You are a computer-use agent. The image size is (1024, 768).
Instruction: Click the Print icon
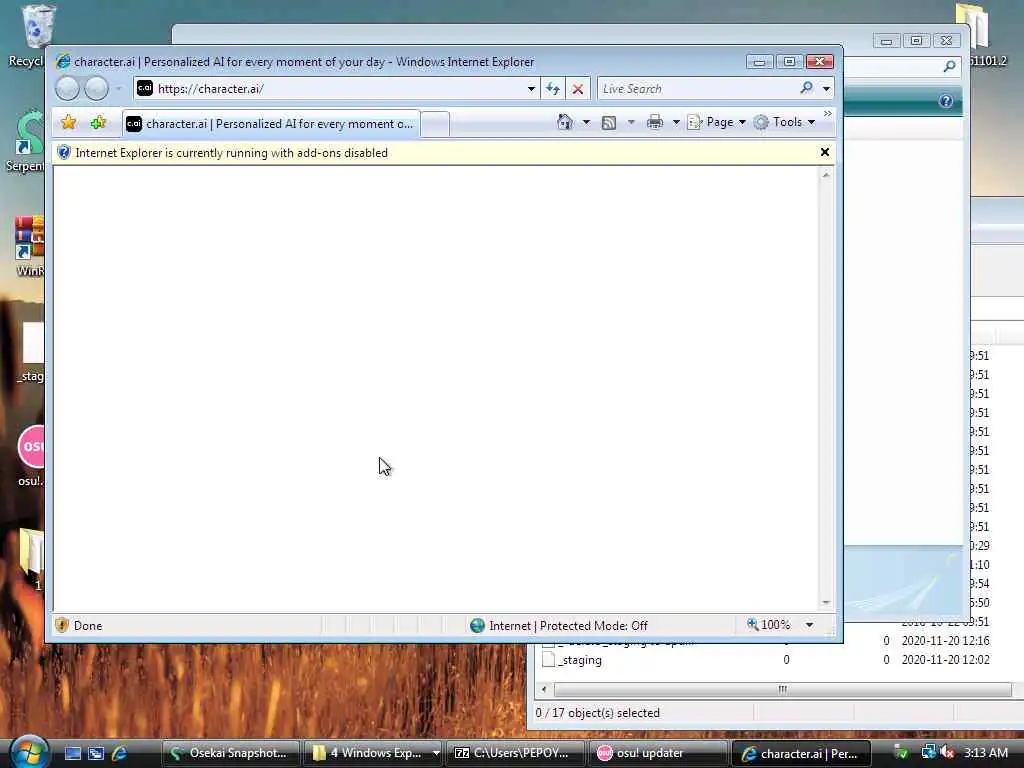(x=654, y=122)
